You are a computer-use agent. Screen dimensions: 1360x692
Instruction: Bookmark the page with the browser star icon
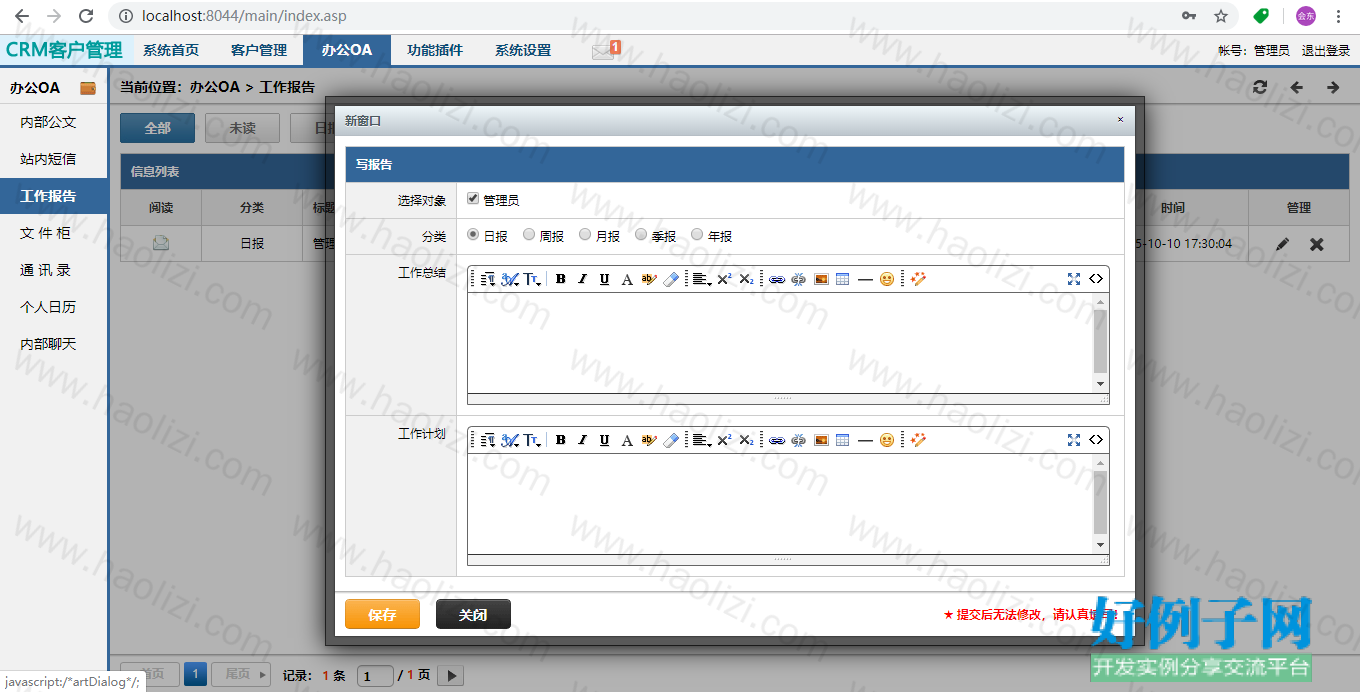click(1221, 16)
